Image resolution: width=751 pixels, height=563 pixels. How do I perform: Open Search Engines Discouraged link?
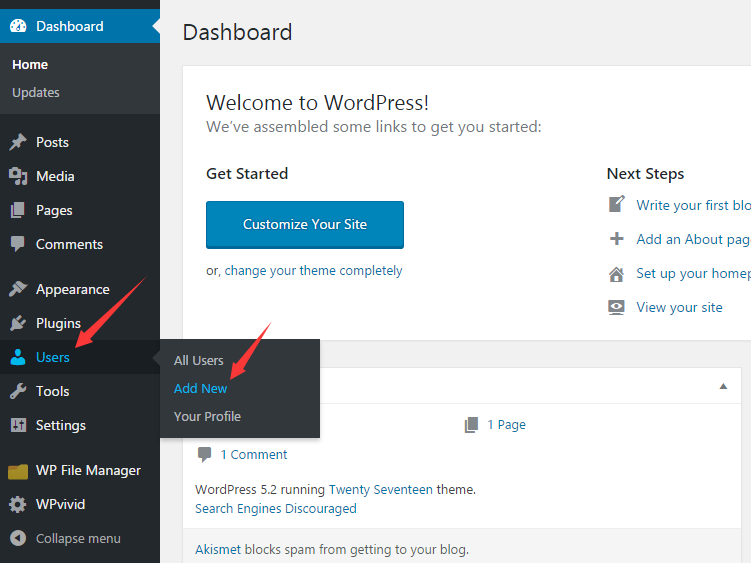276,508
